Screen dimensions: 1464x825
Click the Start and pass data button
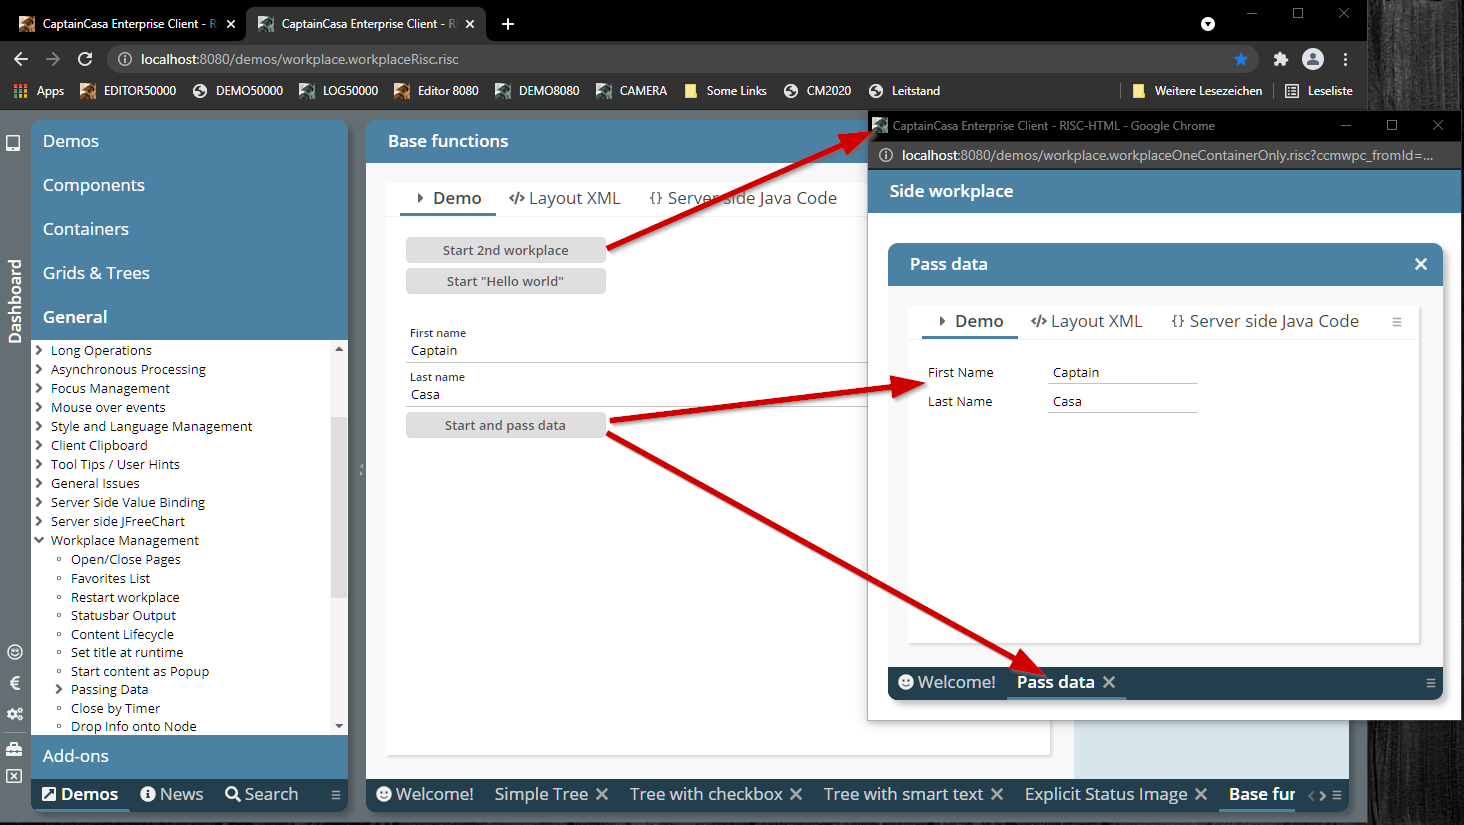click(505, 425)
